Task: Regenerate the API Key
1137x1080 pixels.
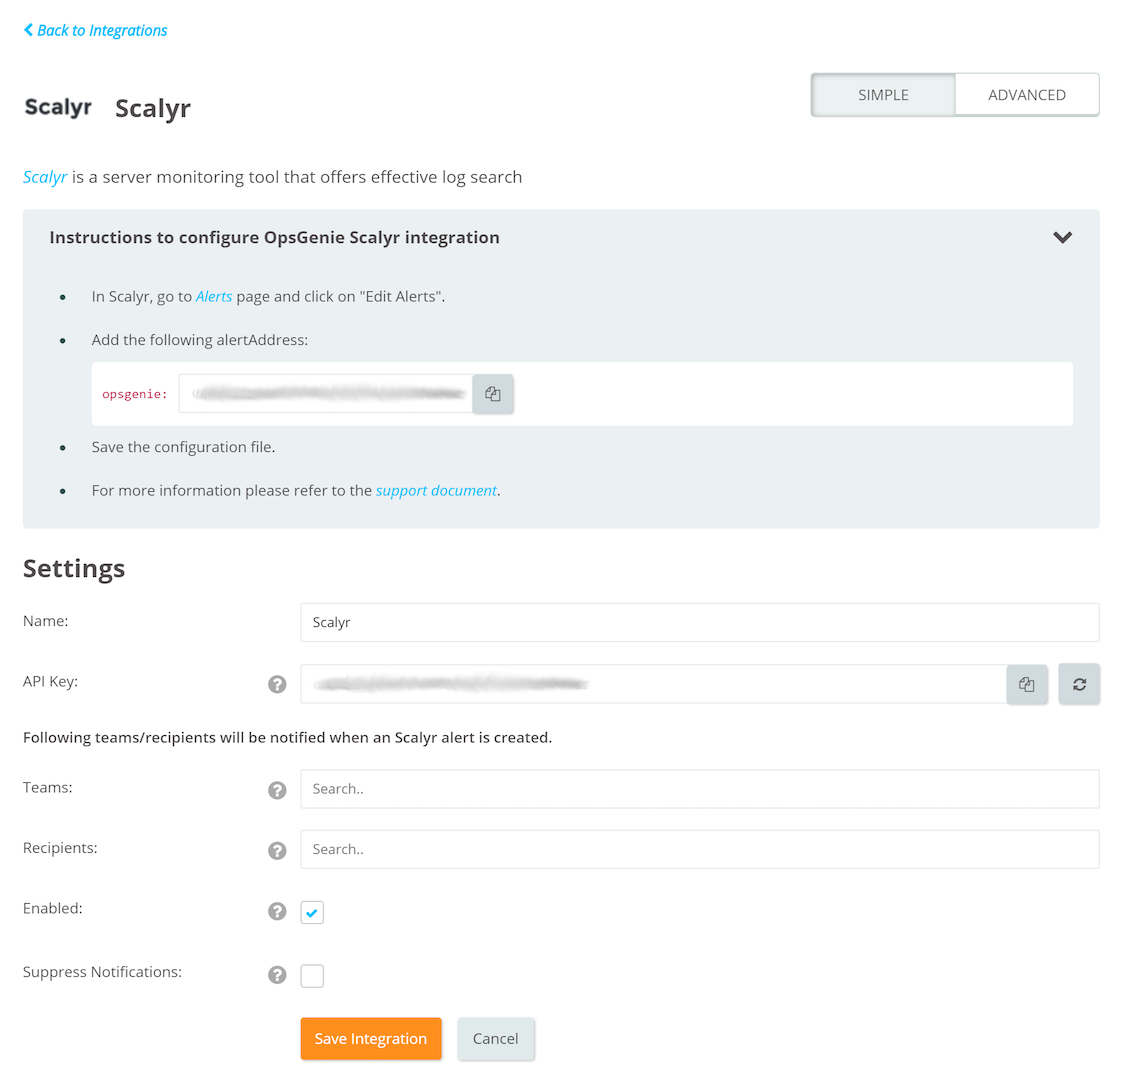Action: point(1078,684)
